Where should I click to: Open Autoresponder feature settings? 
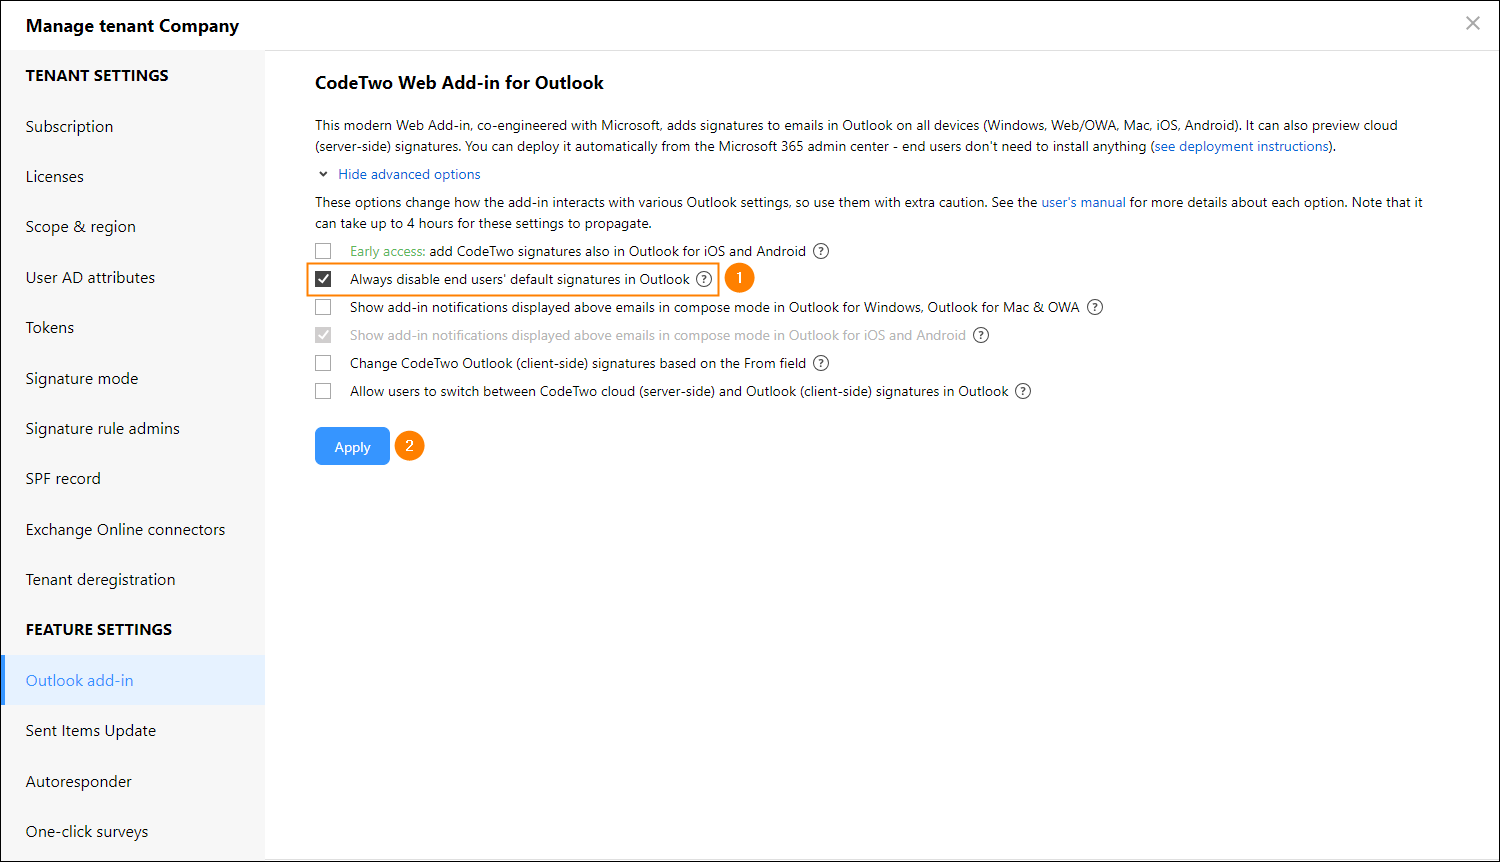click(78, 781)
